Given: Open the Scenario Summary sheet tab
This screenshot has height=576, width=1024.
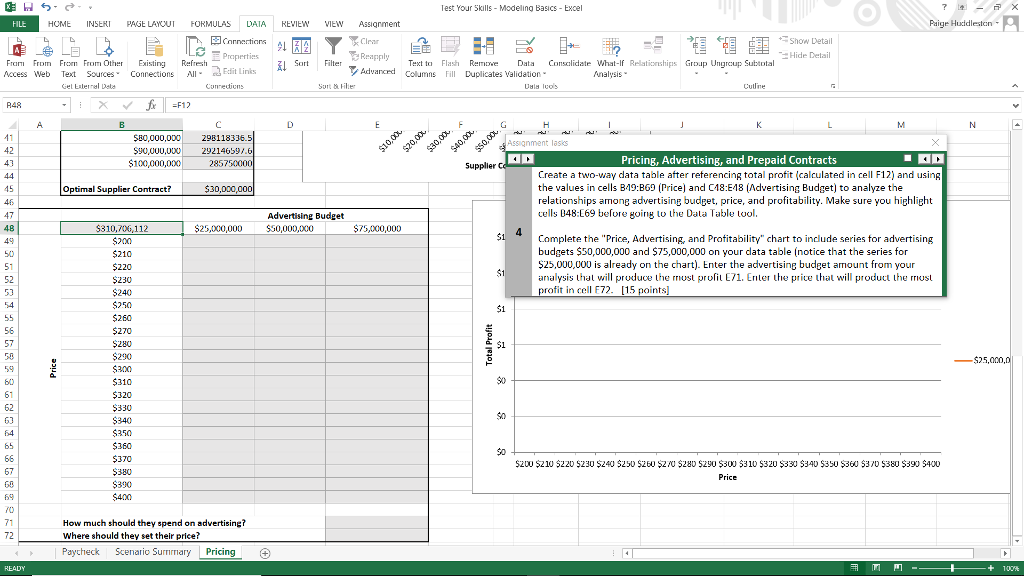Looking at the screenshot, I should pyautogui.click(x=152, y=551).
